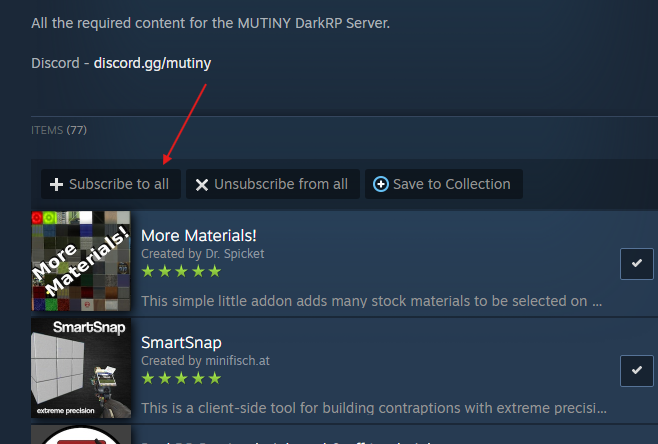Click 'Created by Dr. Spicket' text
This screenshot has height=444, width=658.
pos(203,254)
